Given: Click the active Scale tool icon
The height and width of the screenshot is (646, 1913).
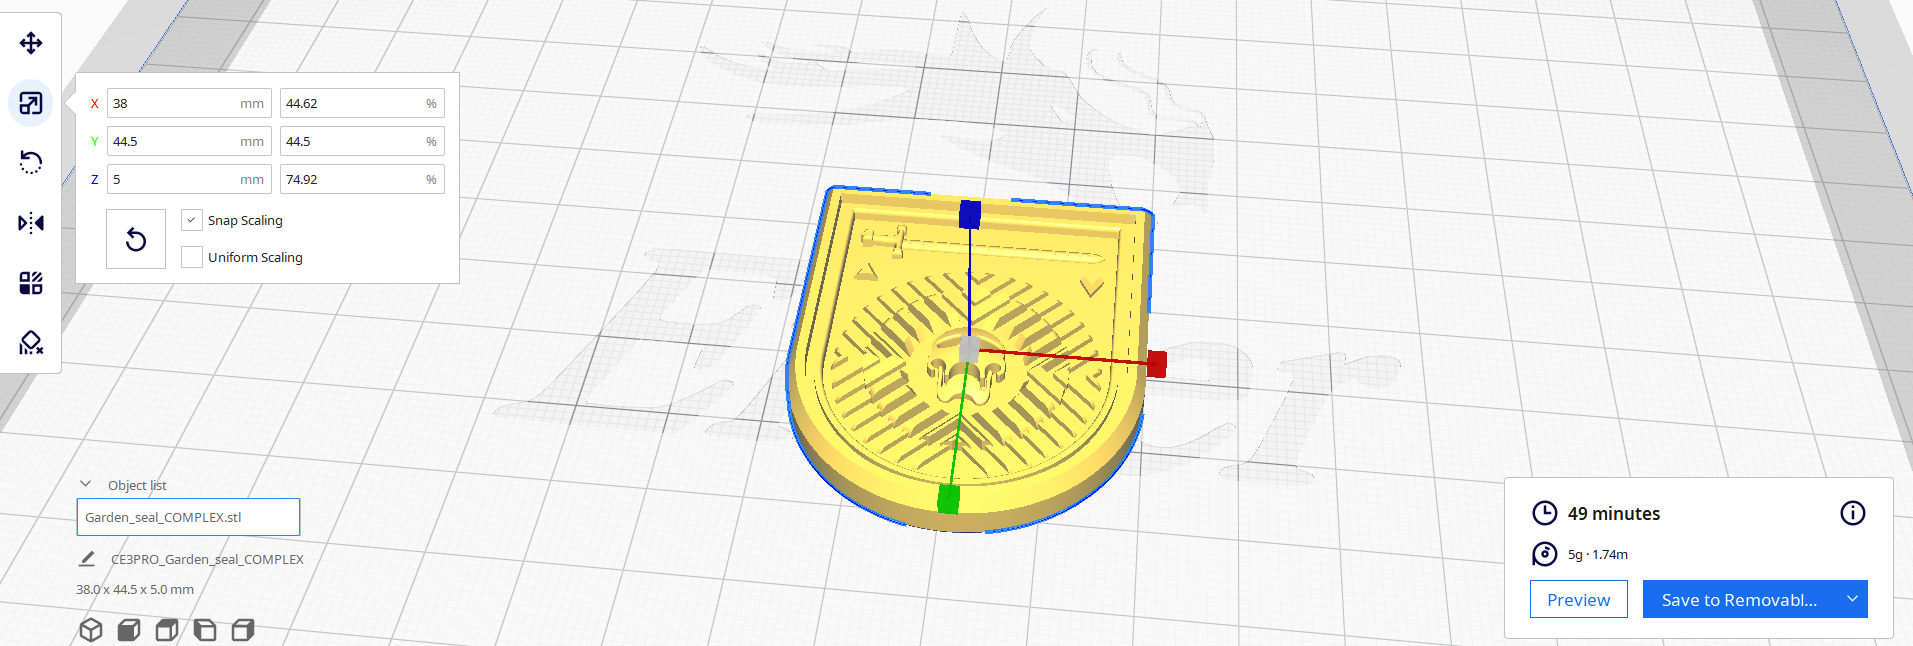Looking at the screenshot, I should tap(31, 103).
